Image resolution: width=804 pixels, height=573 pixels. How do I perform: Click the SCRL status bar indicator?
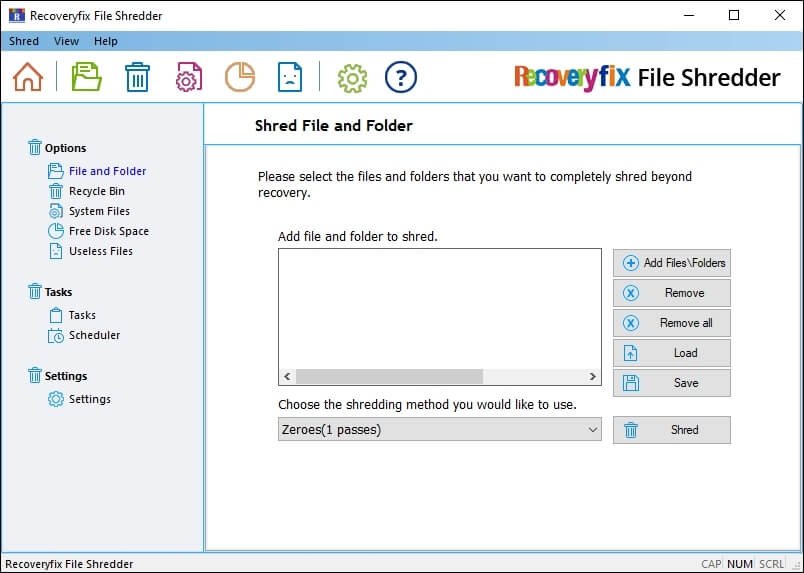point(771,564)
